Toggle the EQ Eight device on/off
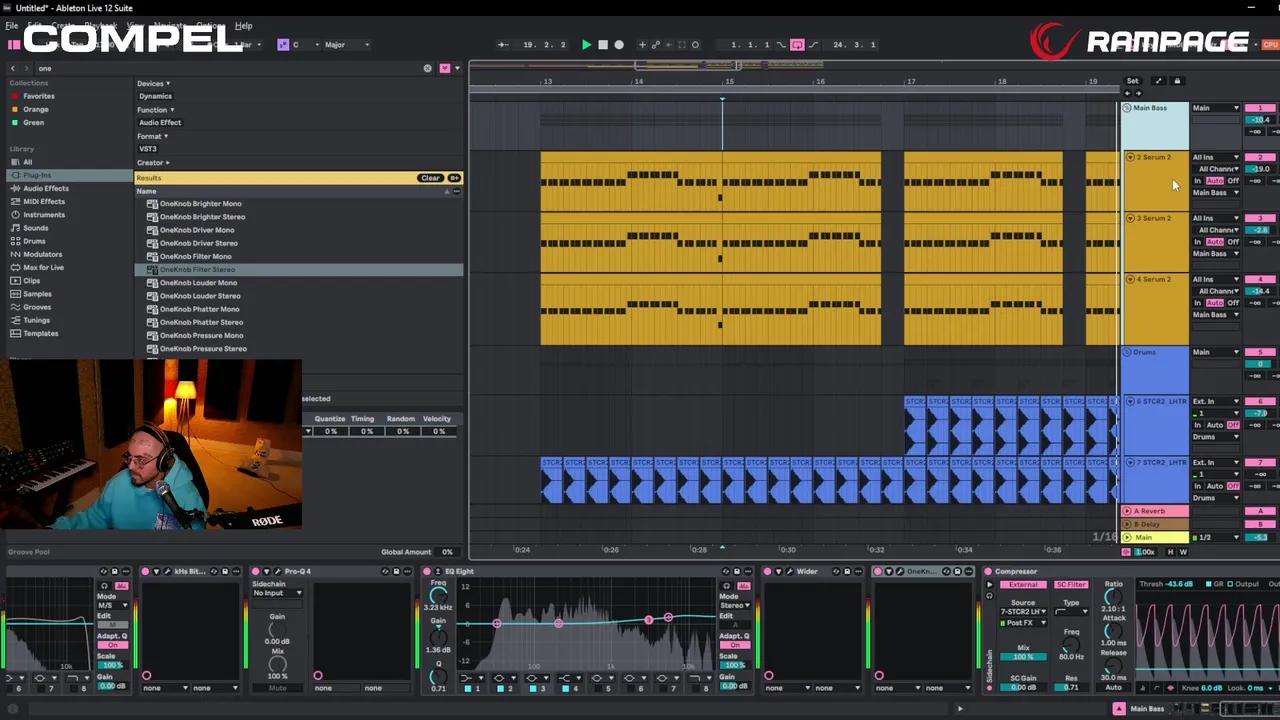Viewport: 1280px width, 720px height. pyautogui.click(x=427, y=572)
